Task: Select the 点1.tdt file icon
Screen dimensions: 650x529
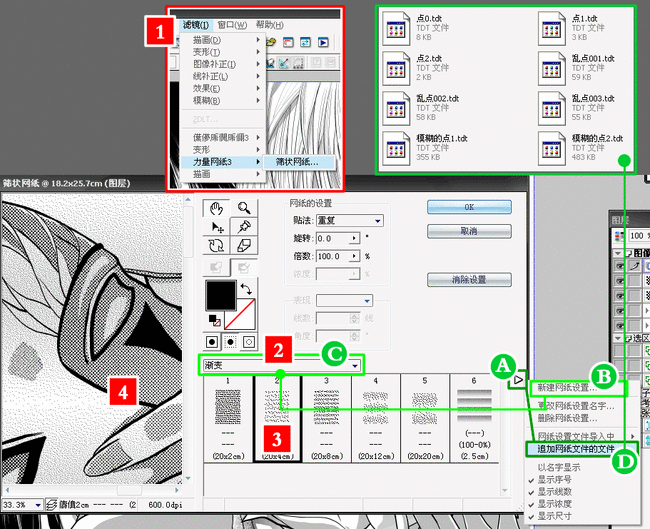Action: tap(552, 29)
